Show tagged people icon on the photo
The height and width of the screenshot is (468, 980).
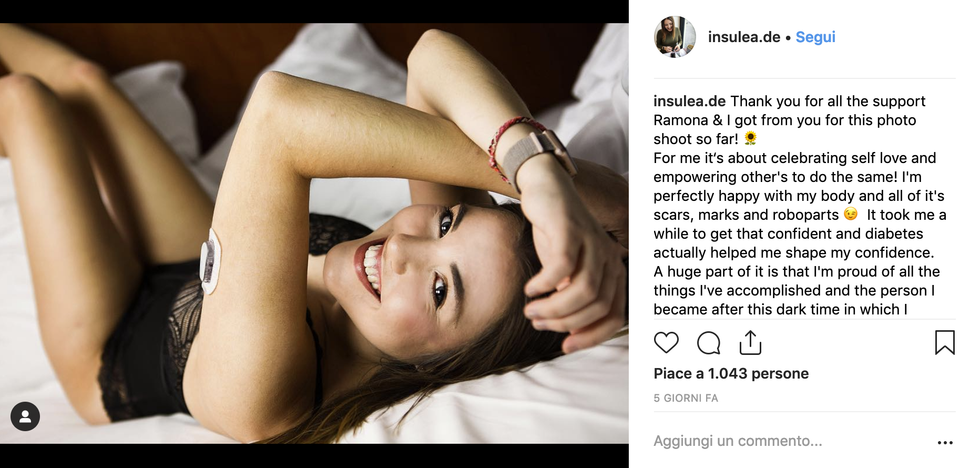click(x=25, y=416)
